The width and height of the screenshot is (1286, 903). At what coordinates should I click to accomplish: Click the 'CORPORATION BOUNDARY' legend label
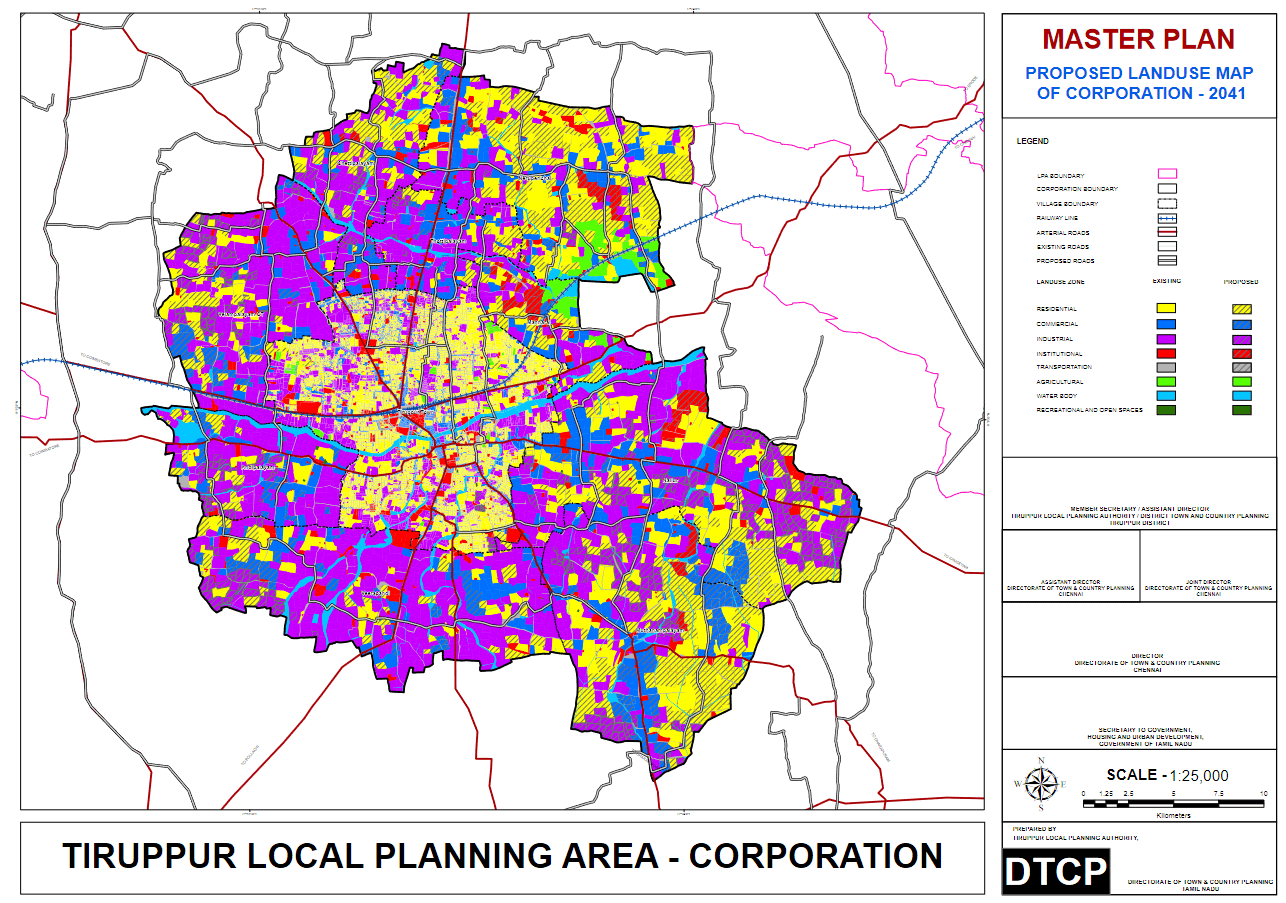point(1077,189)
